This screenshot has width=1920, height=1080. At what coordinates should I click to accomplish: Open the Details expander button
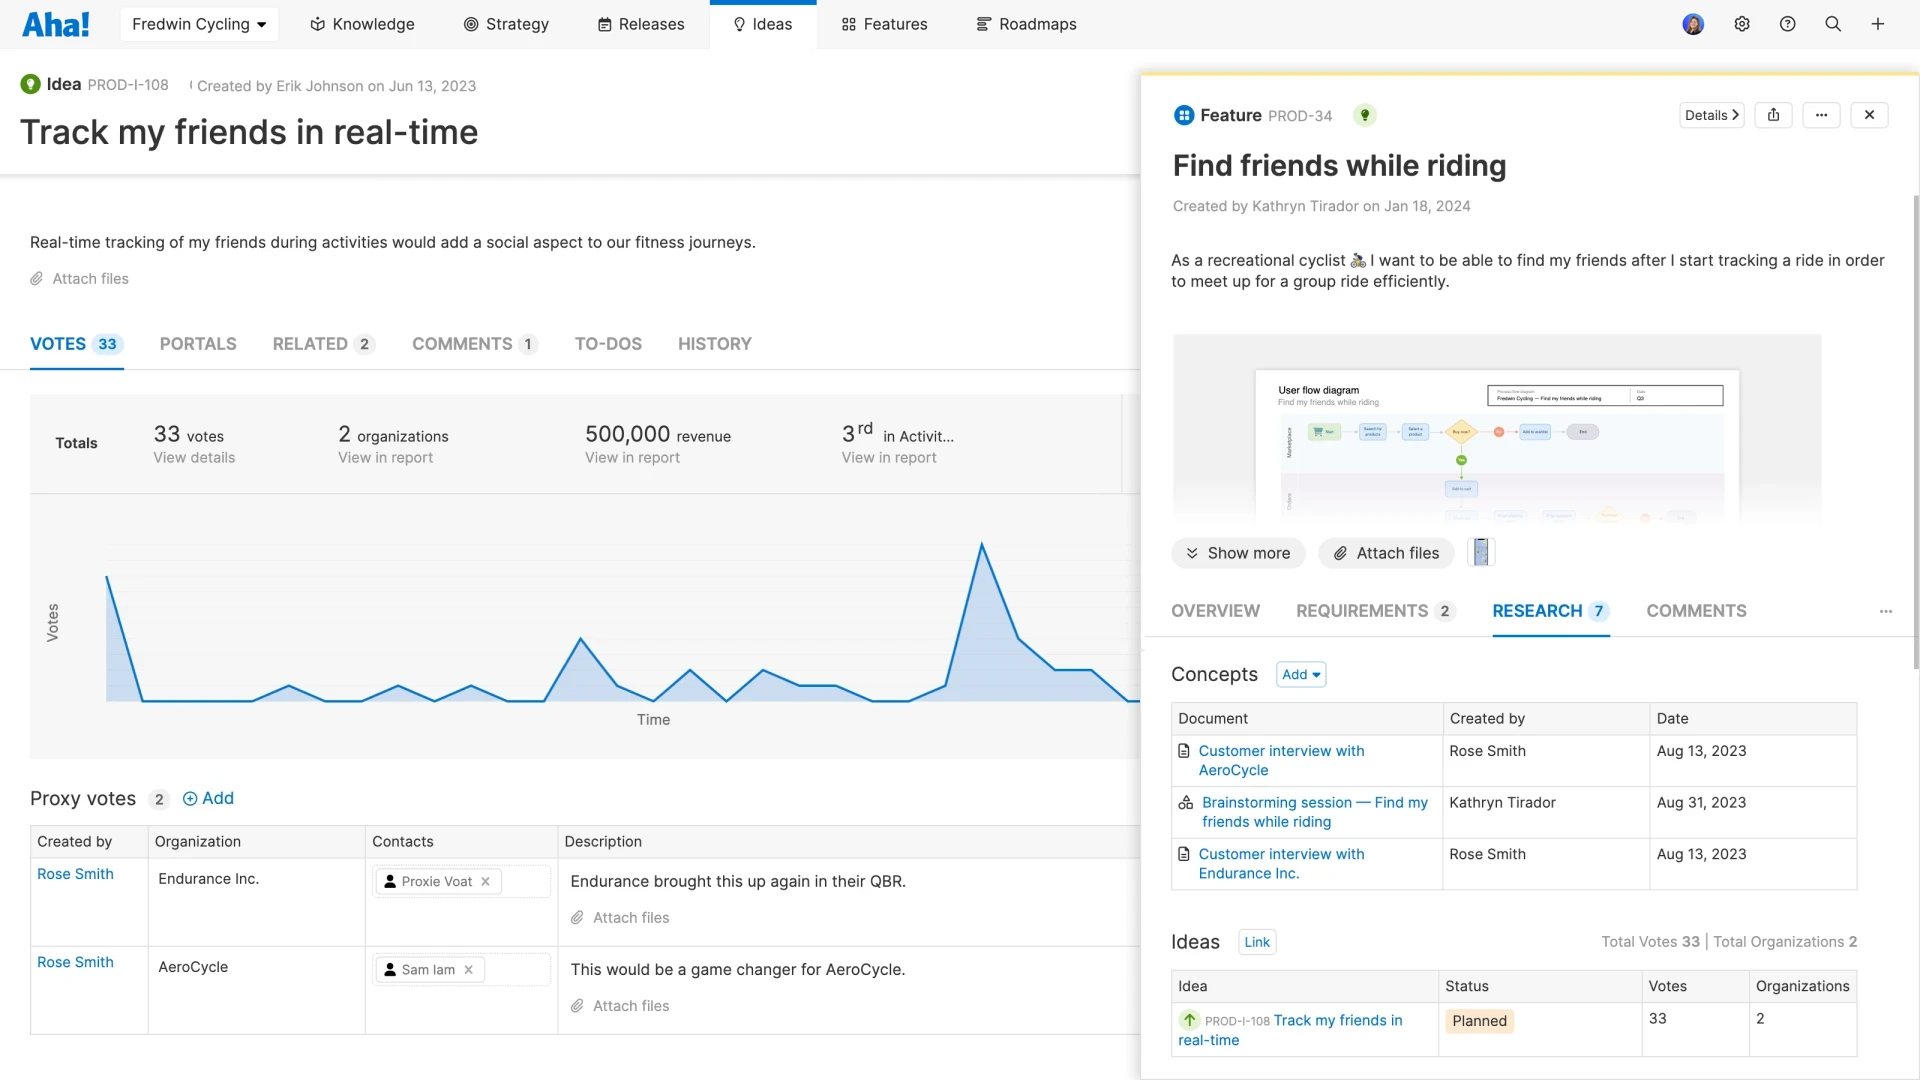pos(1711,115)
